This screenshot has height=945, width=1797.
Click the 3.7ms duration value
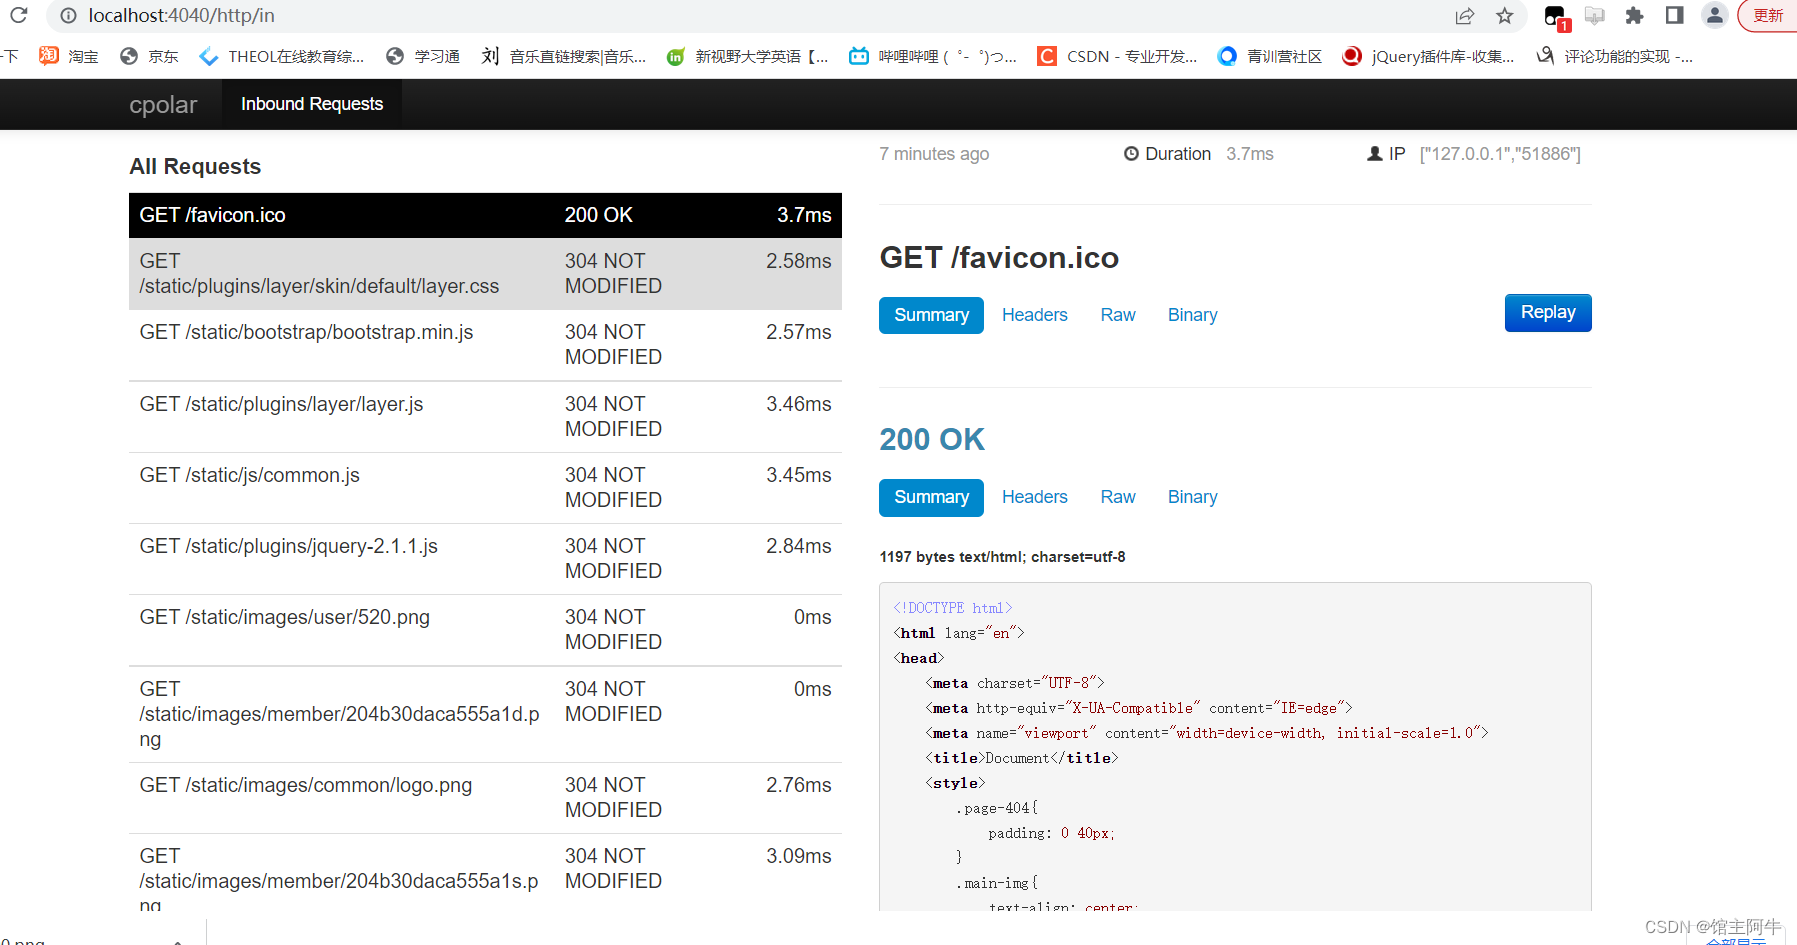coord(1250,154)
